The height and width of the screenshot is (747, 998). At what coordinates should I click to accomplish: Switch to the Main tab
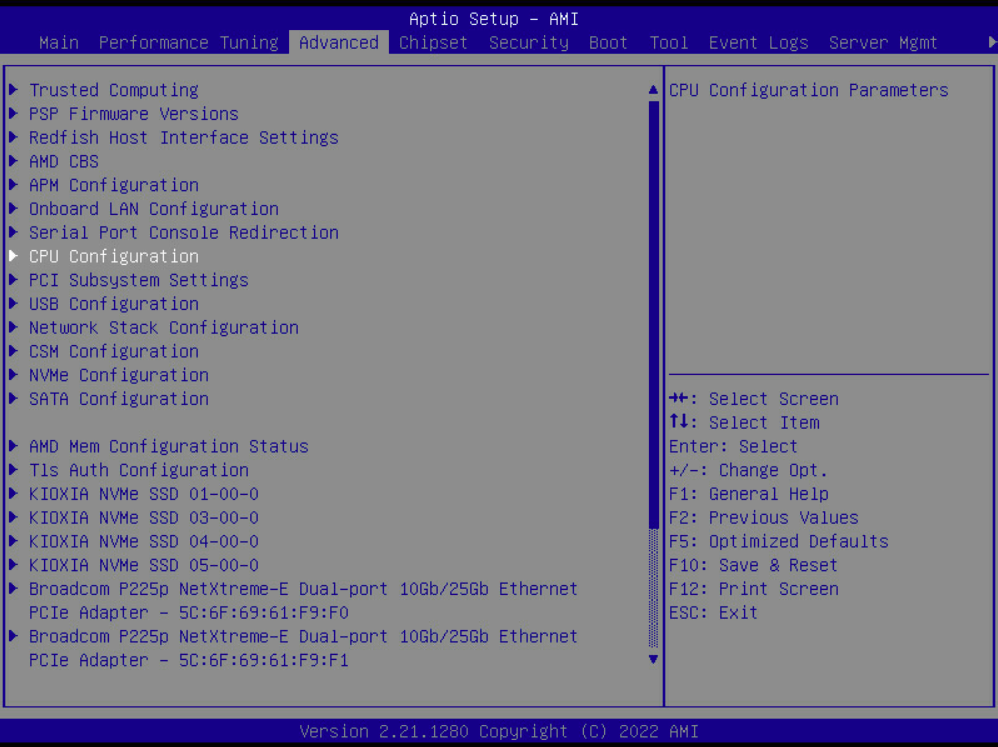click(x=59, y=43)
